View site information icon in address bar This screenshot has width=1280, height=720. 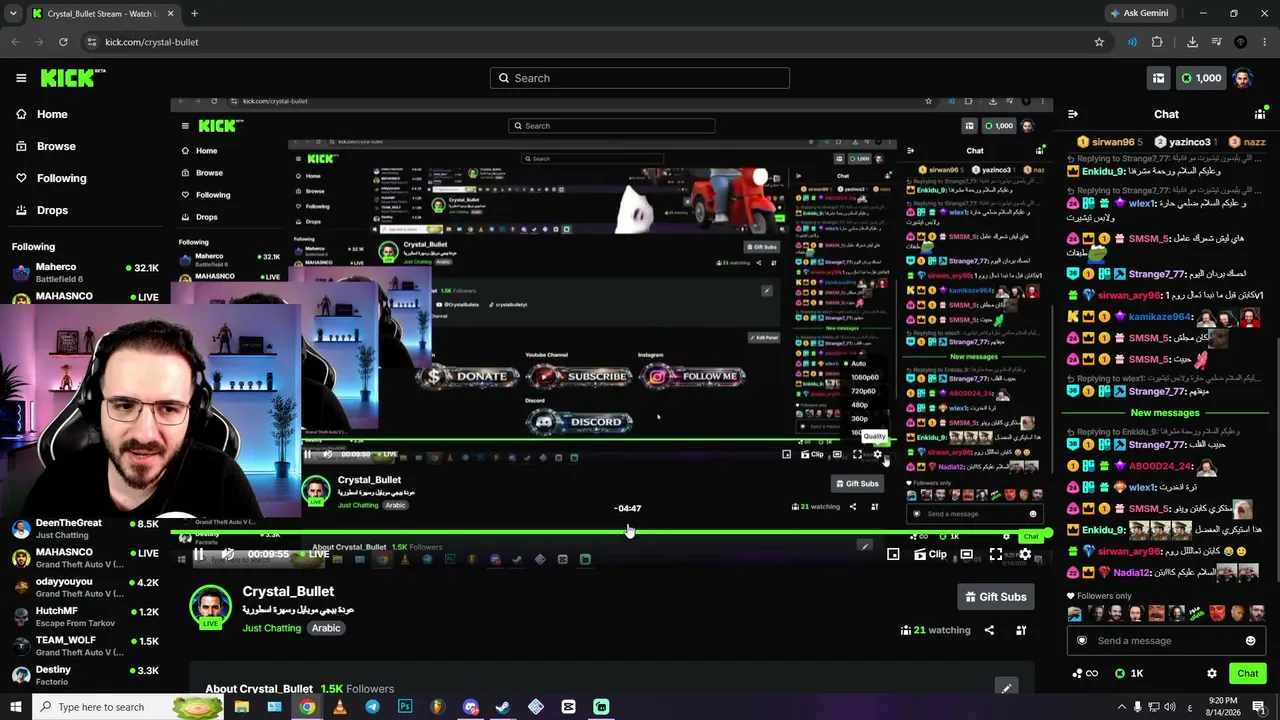click(x=91, y=42)
